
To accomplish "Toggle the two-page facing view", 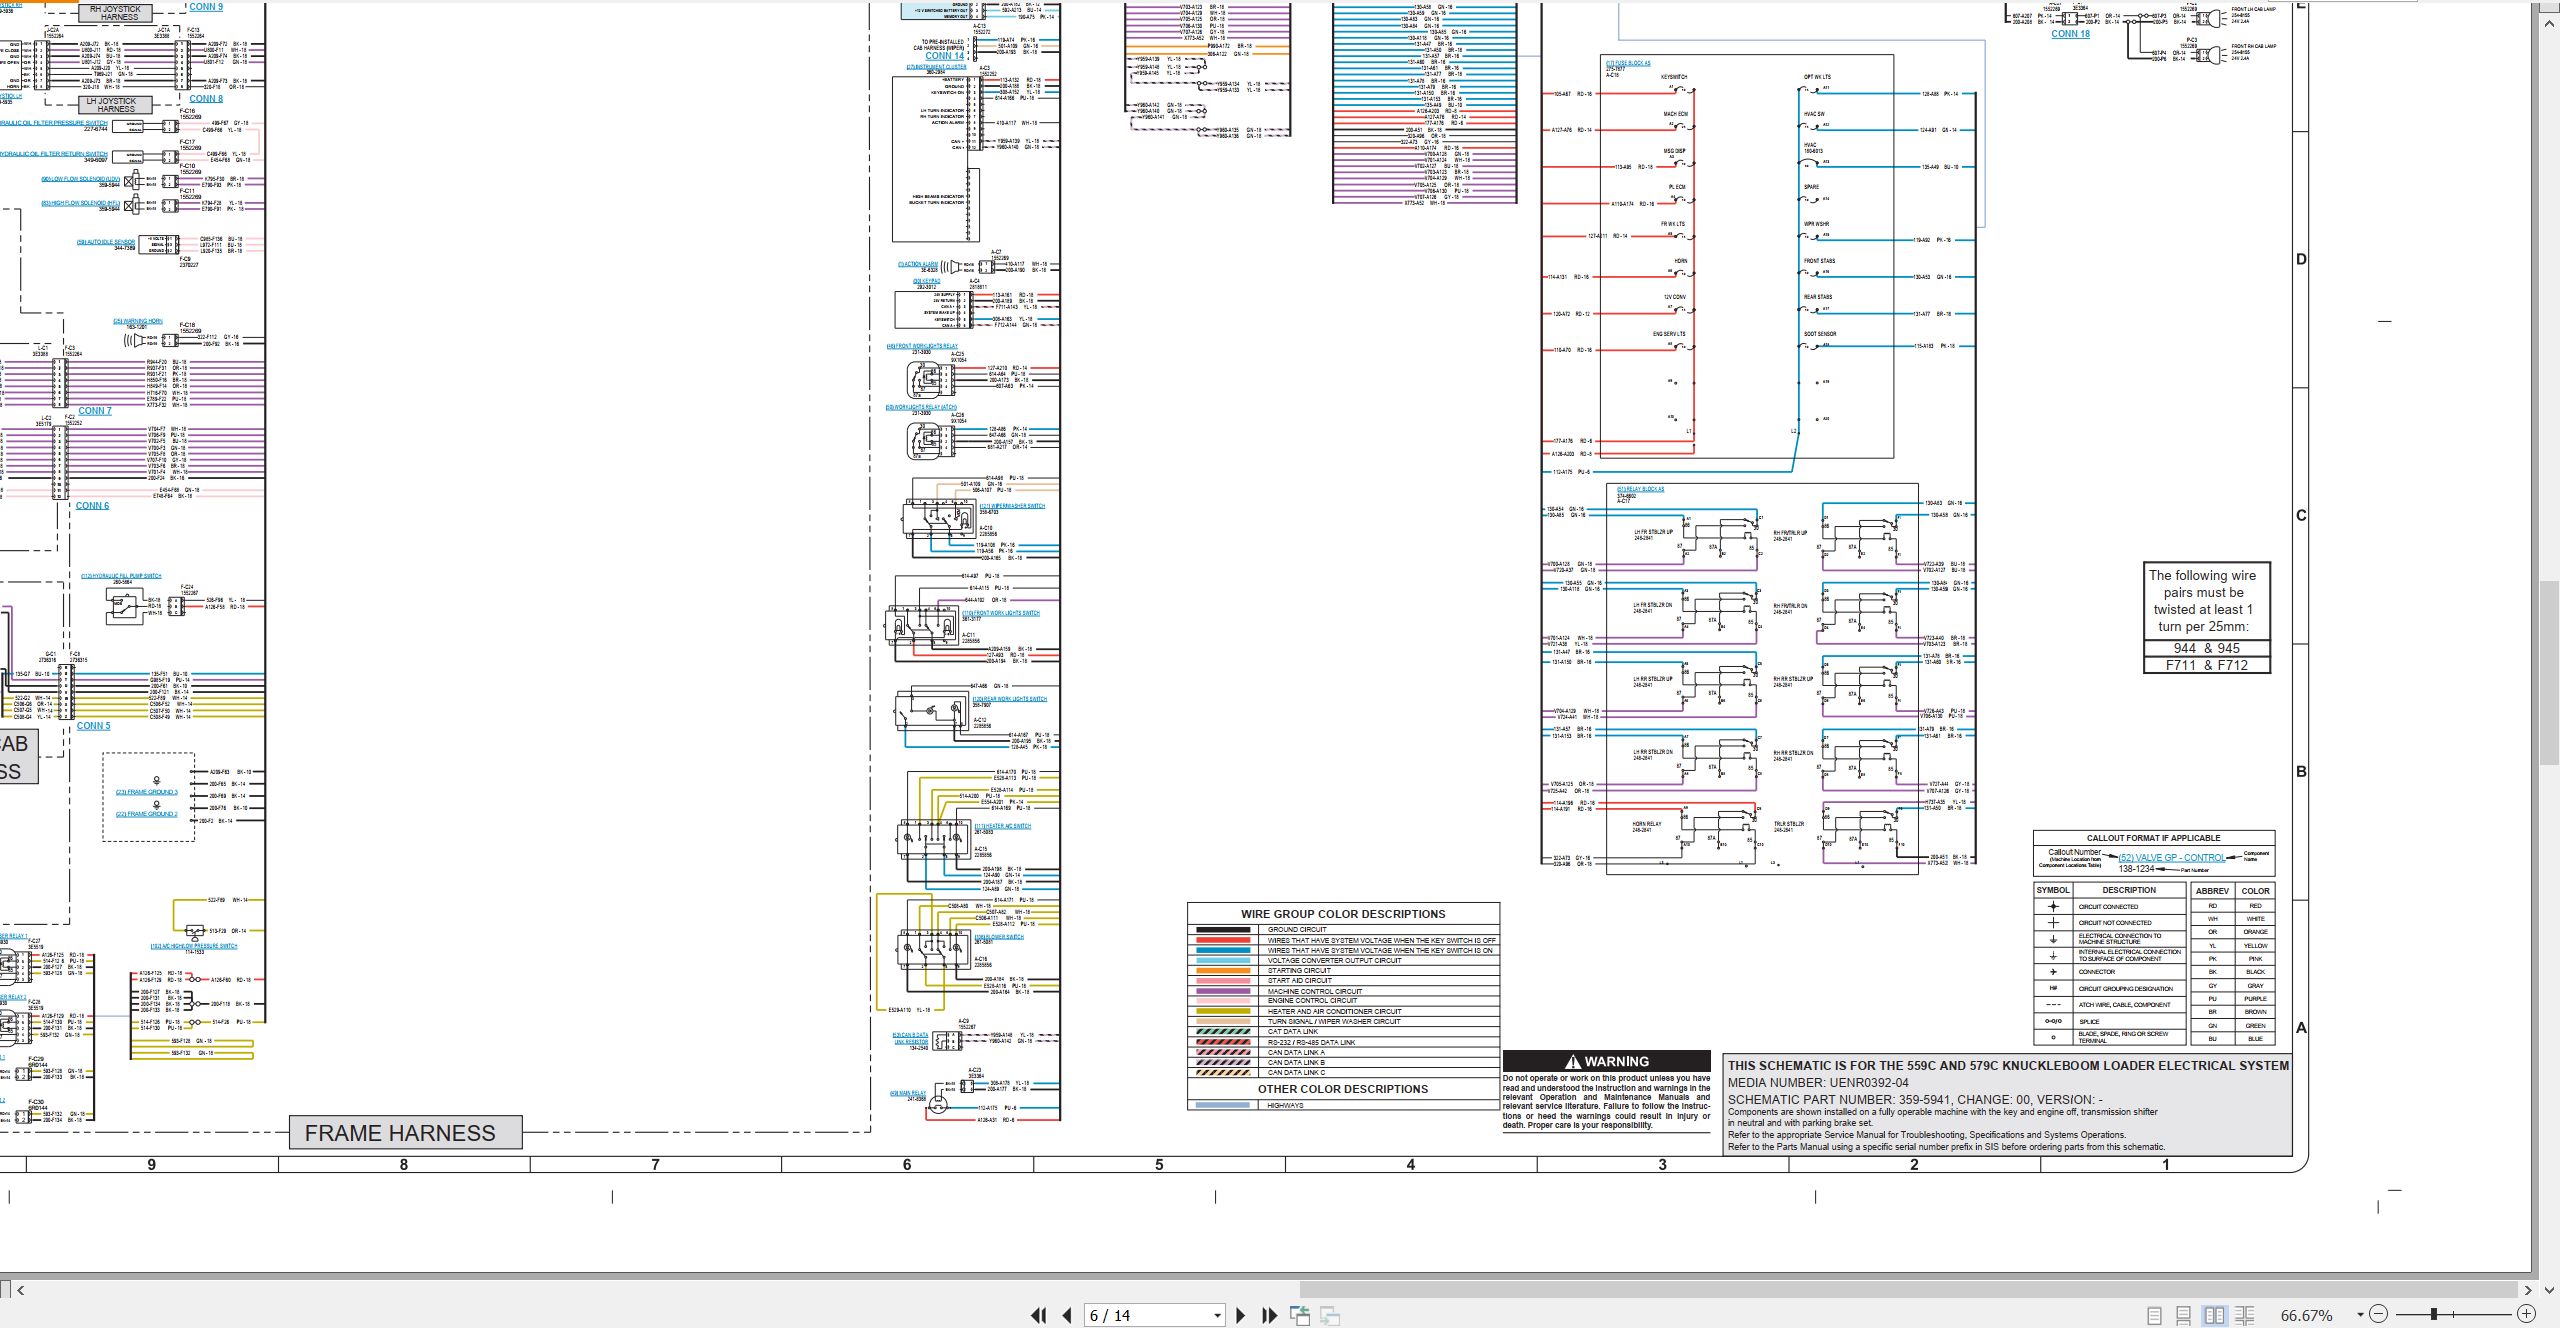I will [x=2215, y=1316].
